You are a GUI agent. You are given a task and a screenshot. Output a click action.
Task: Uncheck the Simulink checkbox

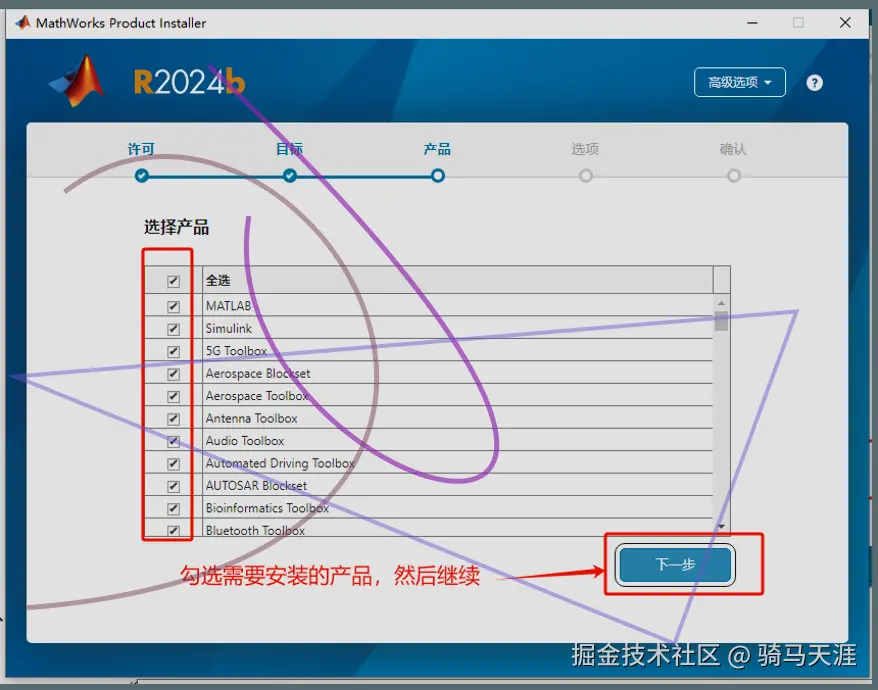click(173, 329)
